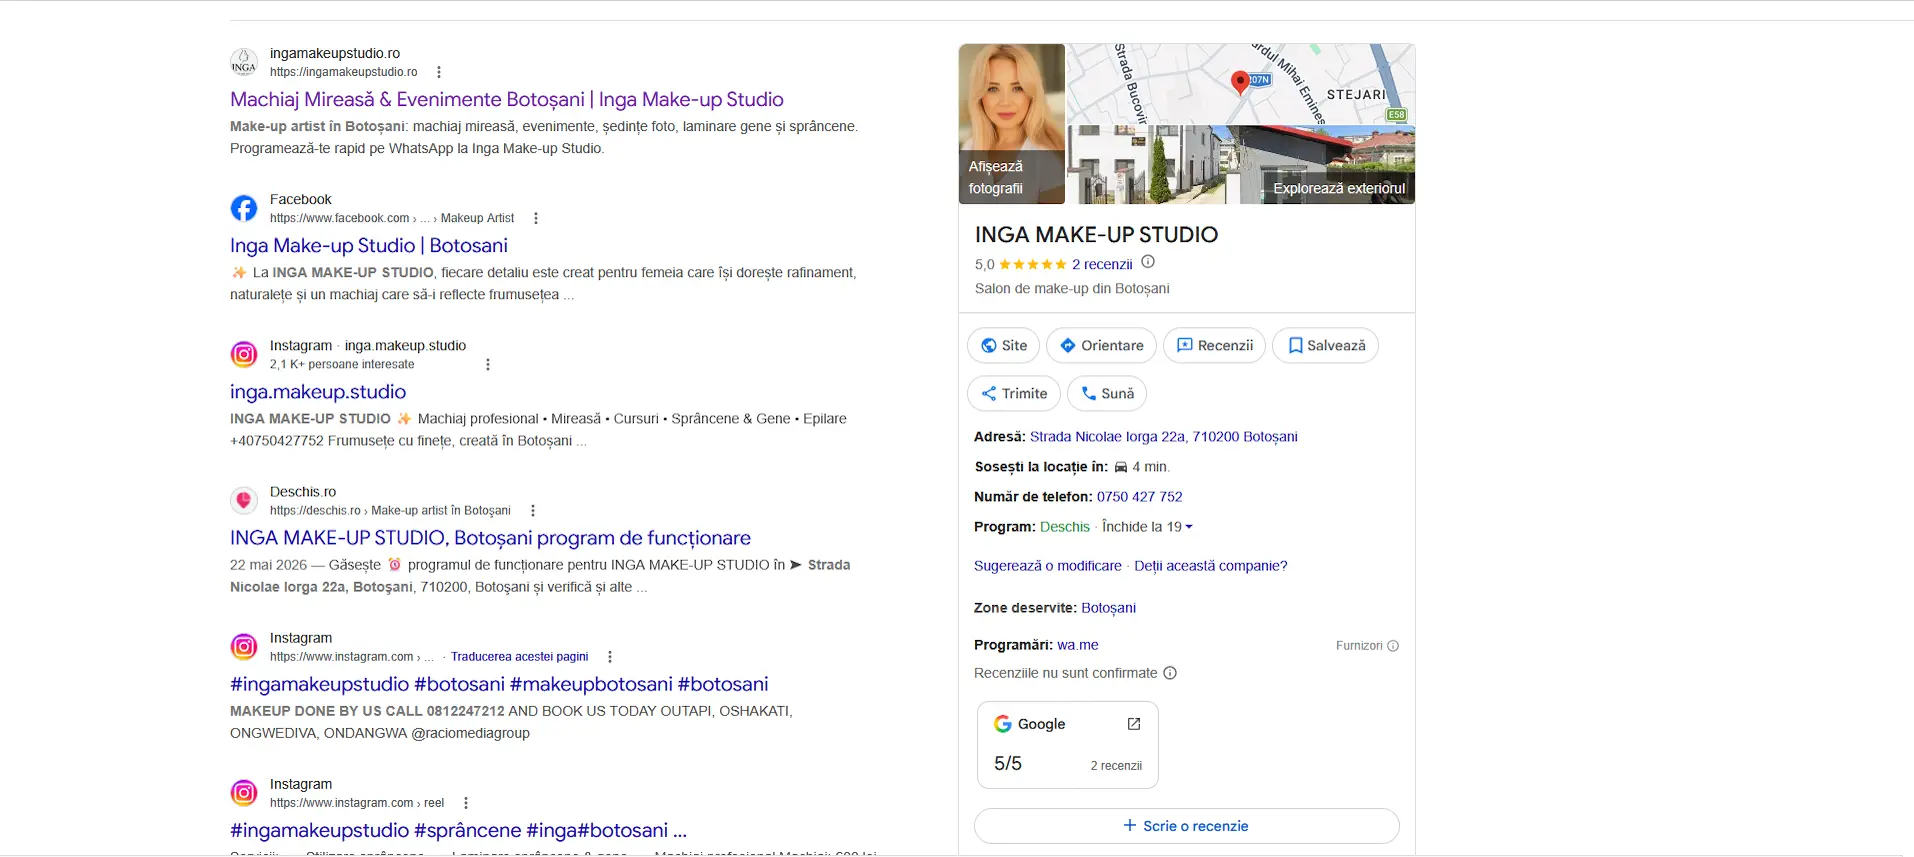This screenshot has height=857, width=1914.
Task: Click Salon de make-up din Botoșani text
Action: click(1072, 289)
